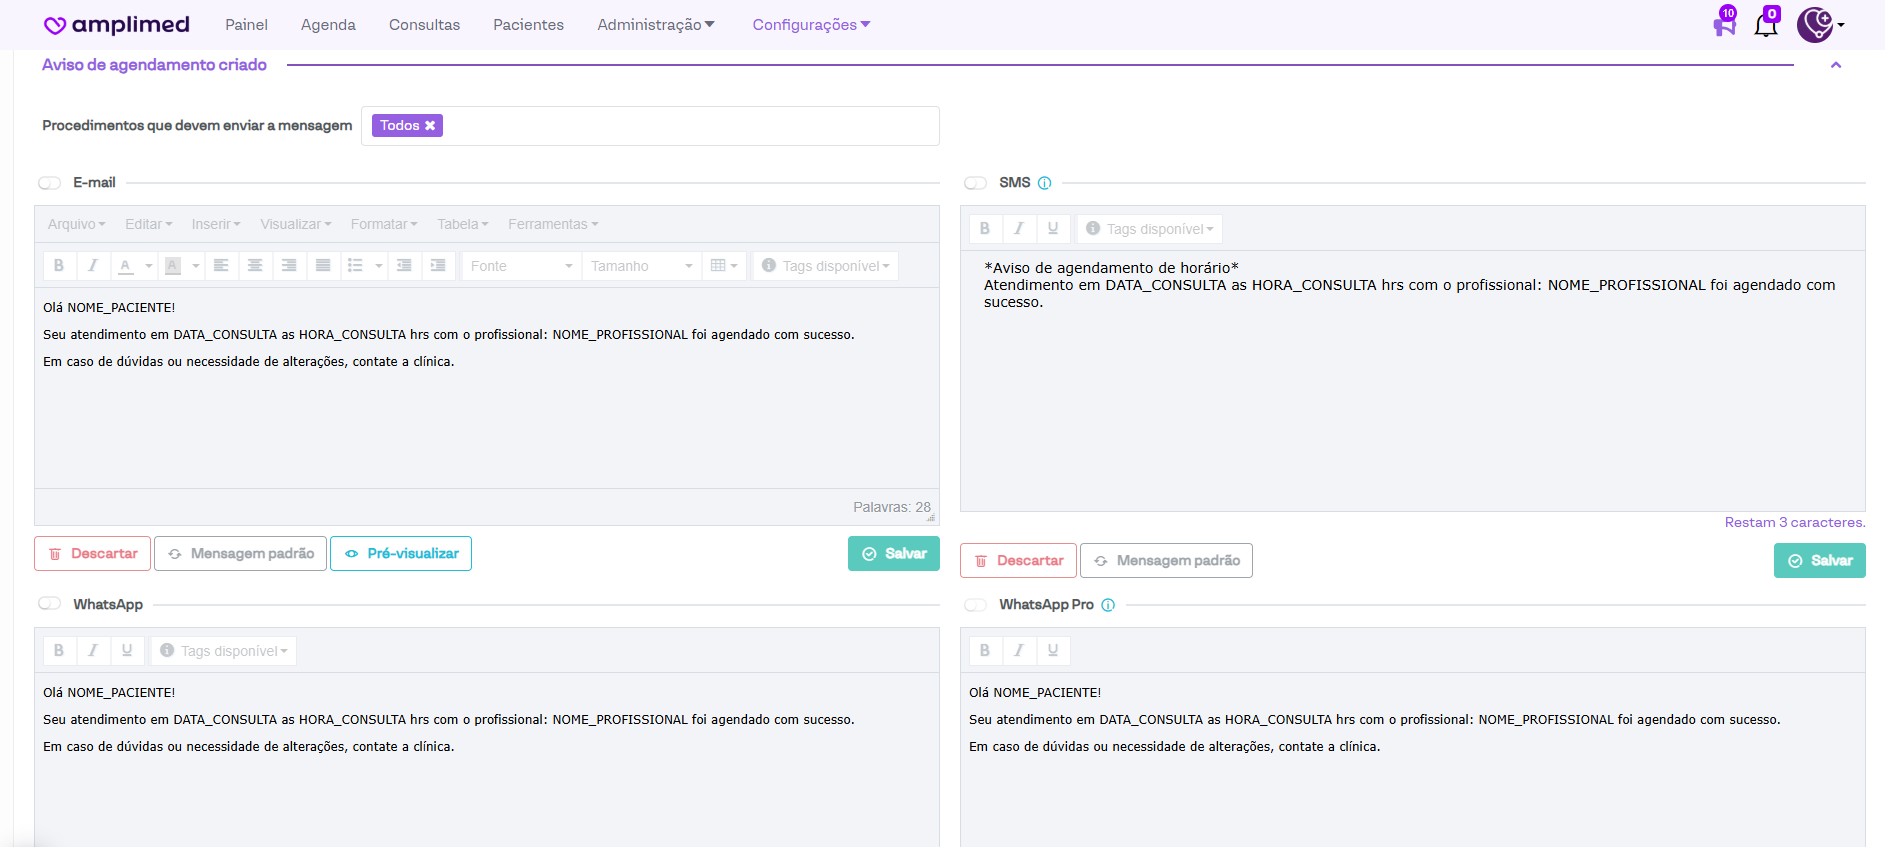Screen dimensions: 1885x847
Task: Open the Fonte font dropdown
Action: click(521, 266)
